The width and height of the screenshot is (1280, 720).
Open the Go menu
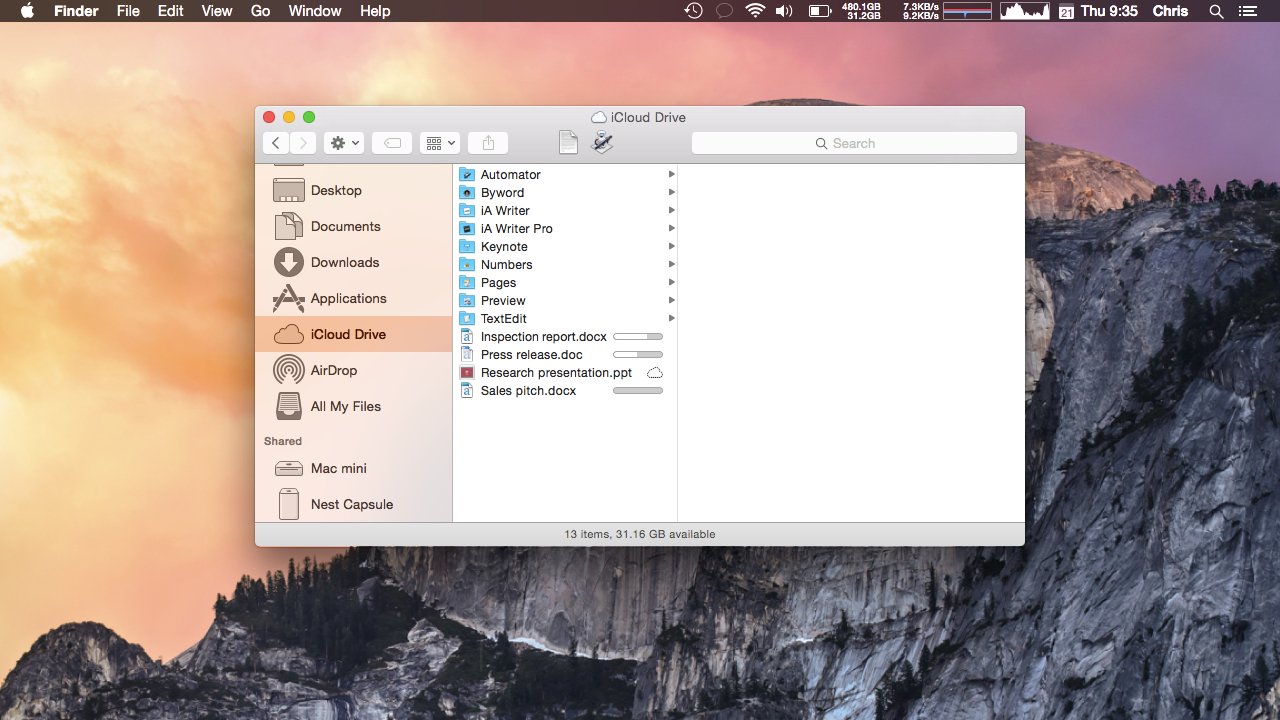(x=260, y=11)
